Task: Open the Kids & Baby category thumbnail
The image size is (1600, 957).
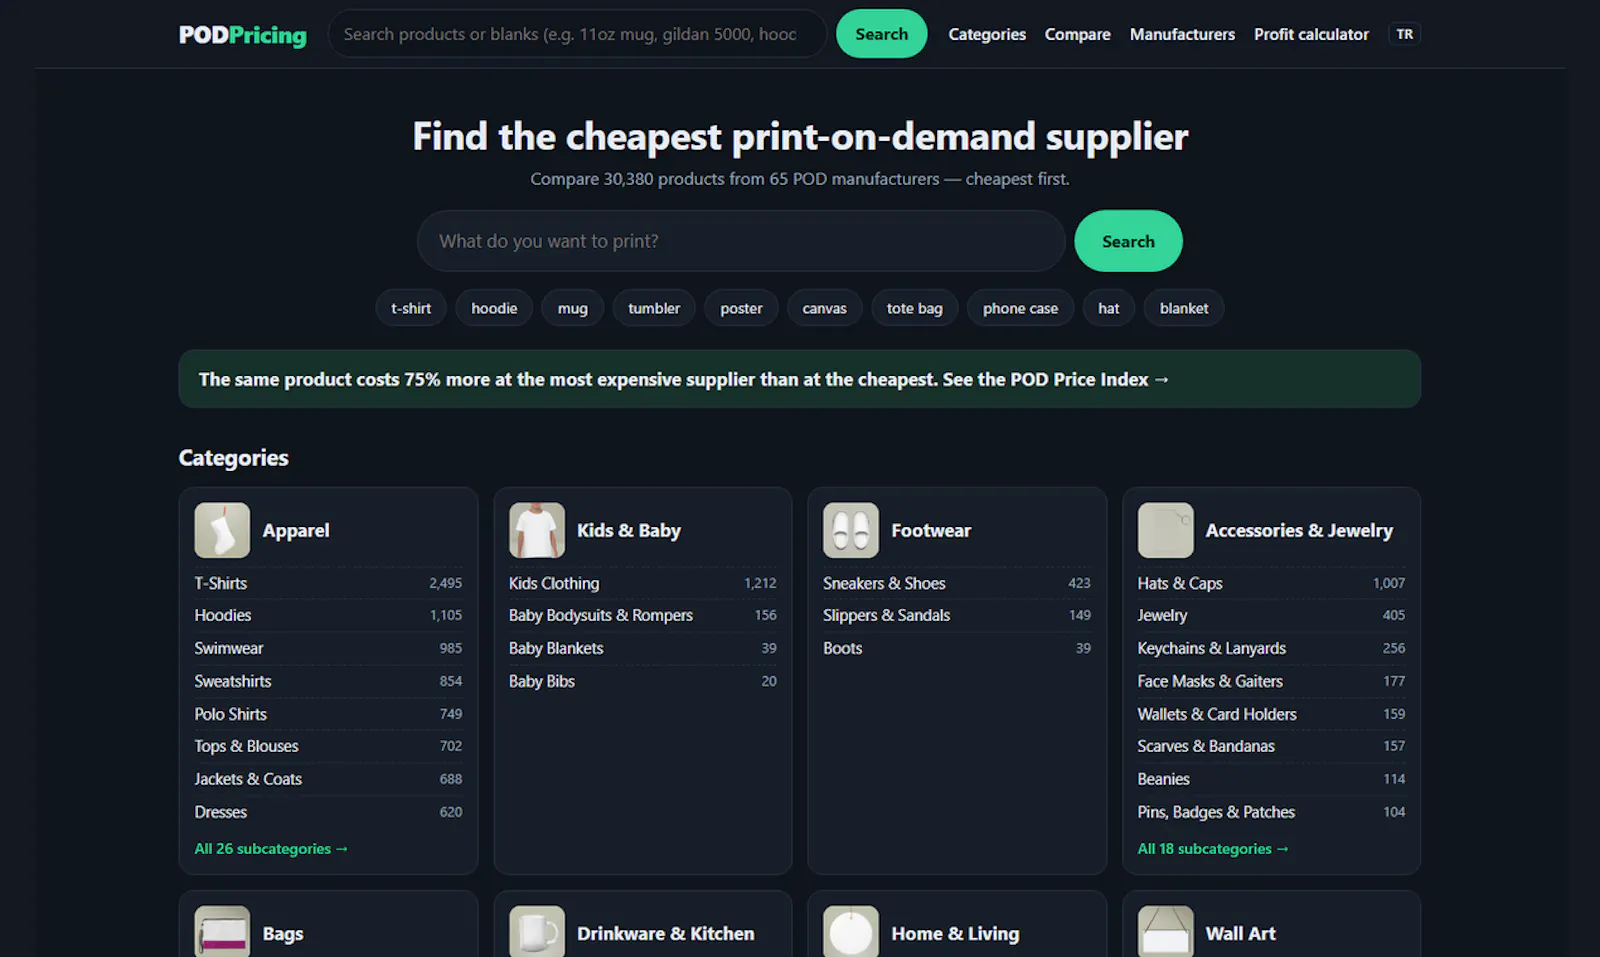Action: pyautogui.click(x=537, y=530)
